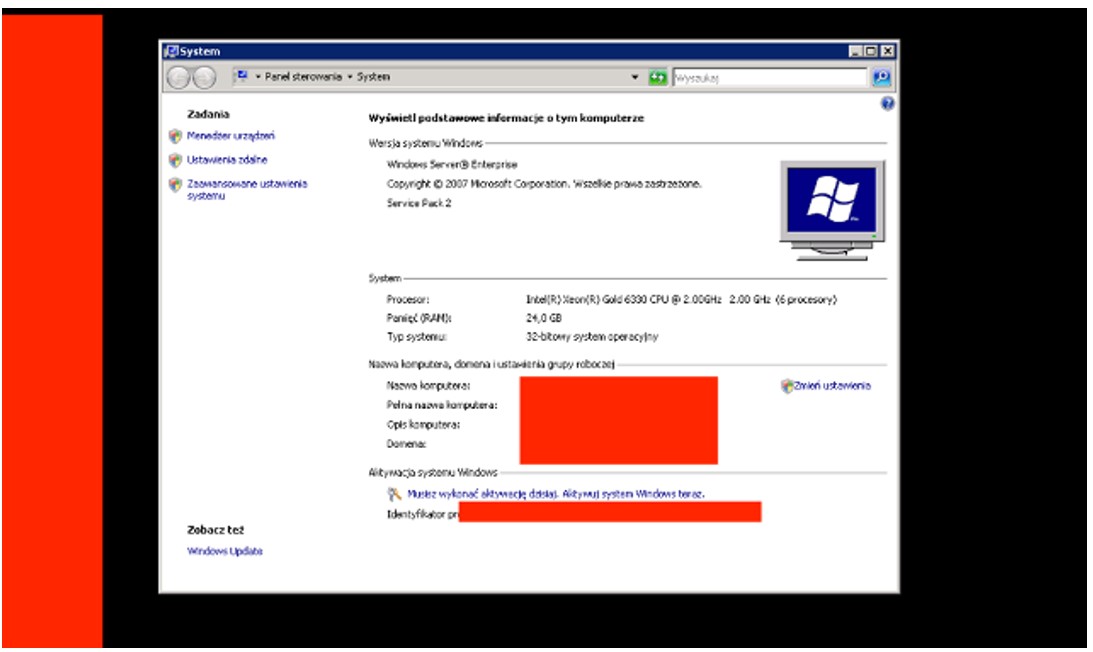Click the Service Pack 2 text
Screen dimensions: 1093x652
(419, 203)
